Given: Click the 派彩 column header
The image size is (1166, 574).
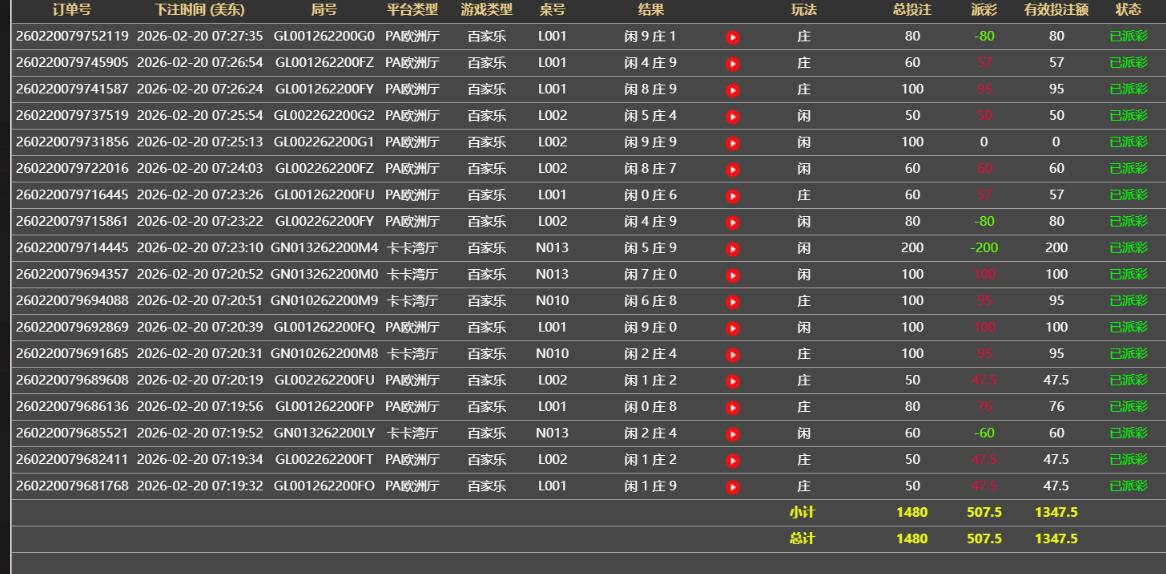Looking at the screenshot, I should [984, 10].
